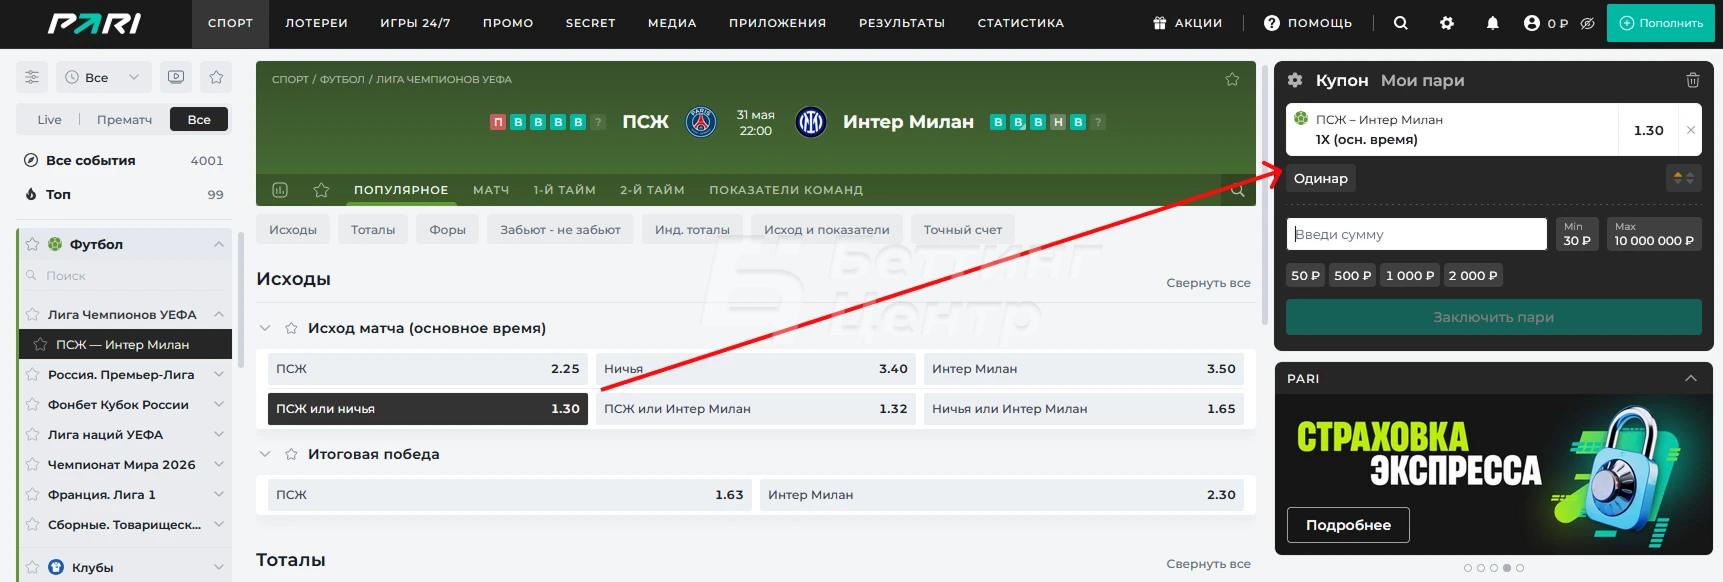
Task: Favorite ПСЖ — Интер Милан sidebar row
Action: point(40,344)
